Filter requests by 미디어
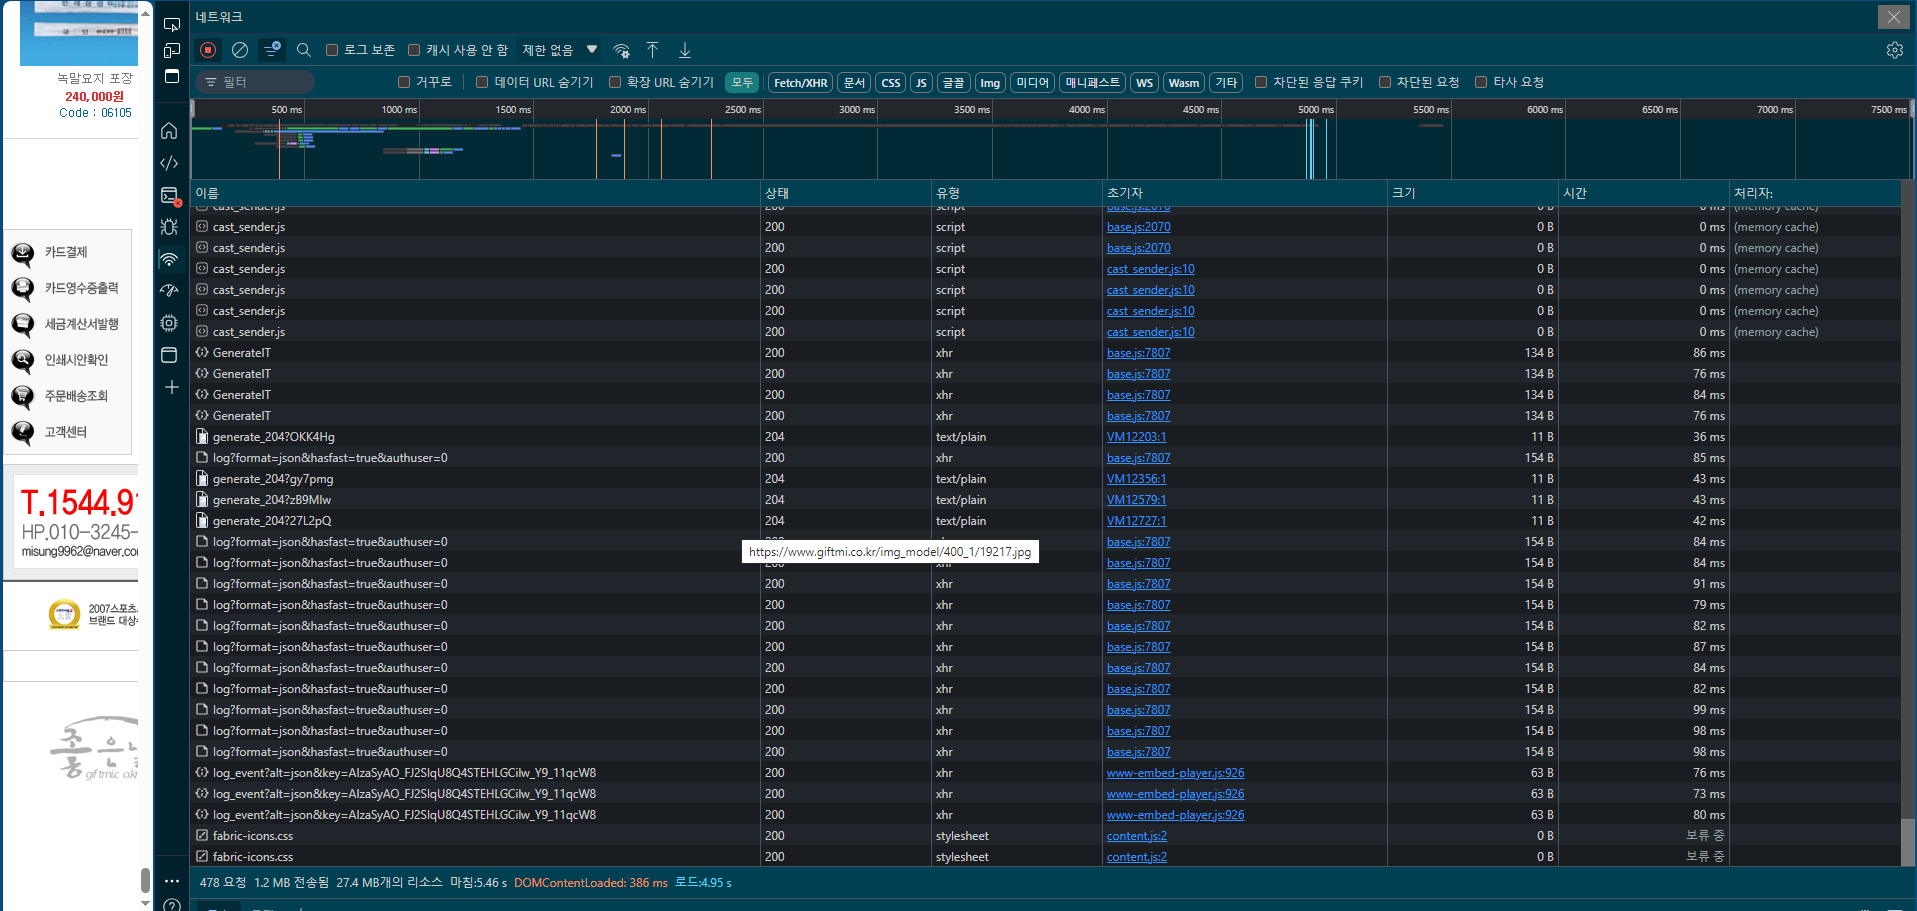1917x911 pixels. 1033,82
